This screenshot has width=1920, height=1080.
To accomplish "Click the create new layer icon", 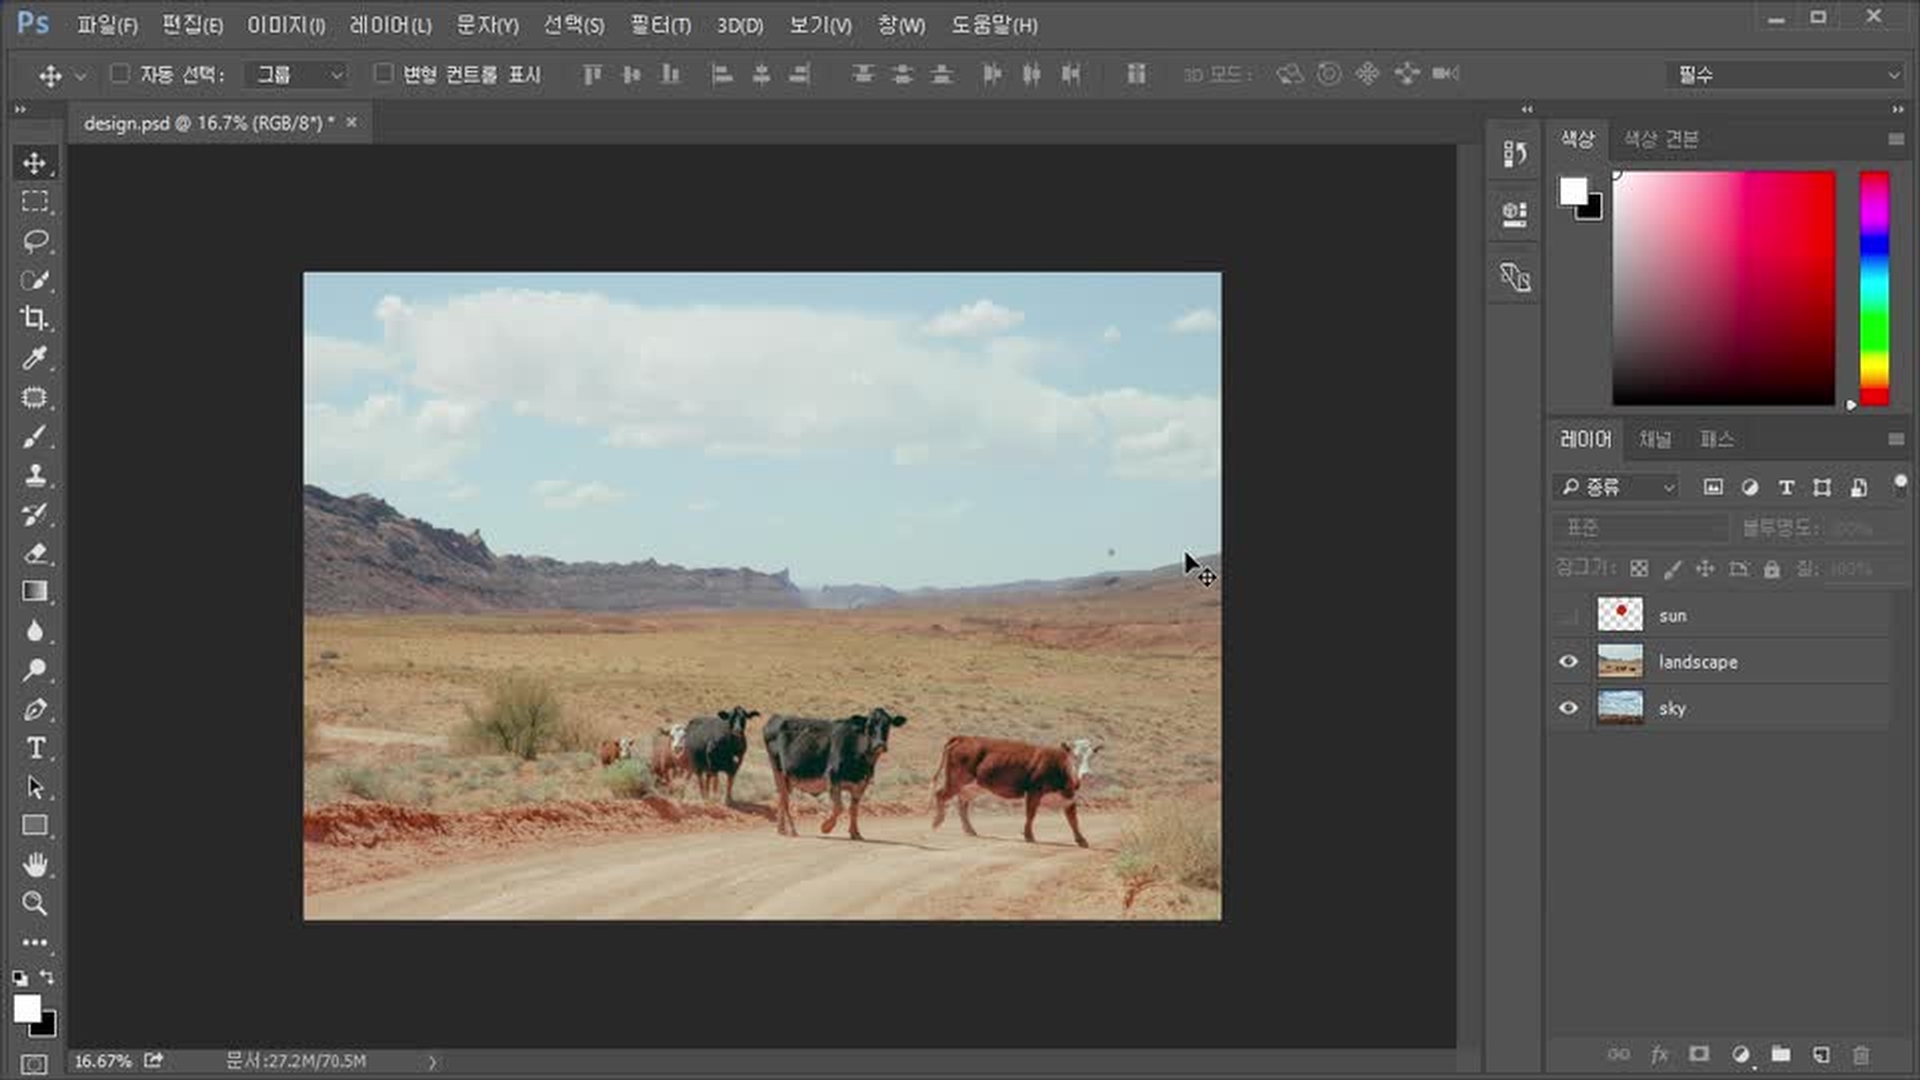I will click(1821, 1055).
